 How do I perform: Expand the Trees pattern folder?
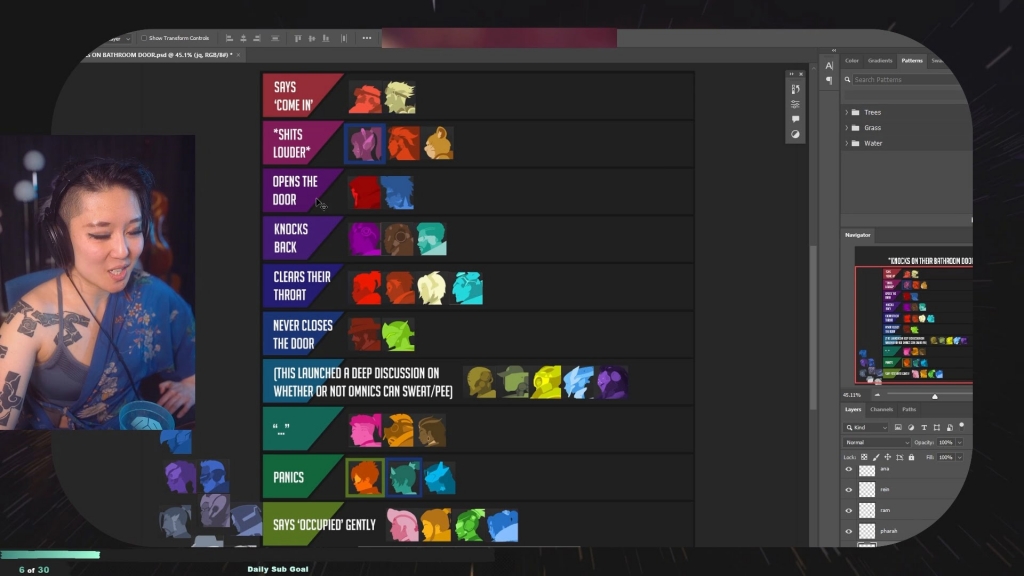[x=847, y=112]
